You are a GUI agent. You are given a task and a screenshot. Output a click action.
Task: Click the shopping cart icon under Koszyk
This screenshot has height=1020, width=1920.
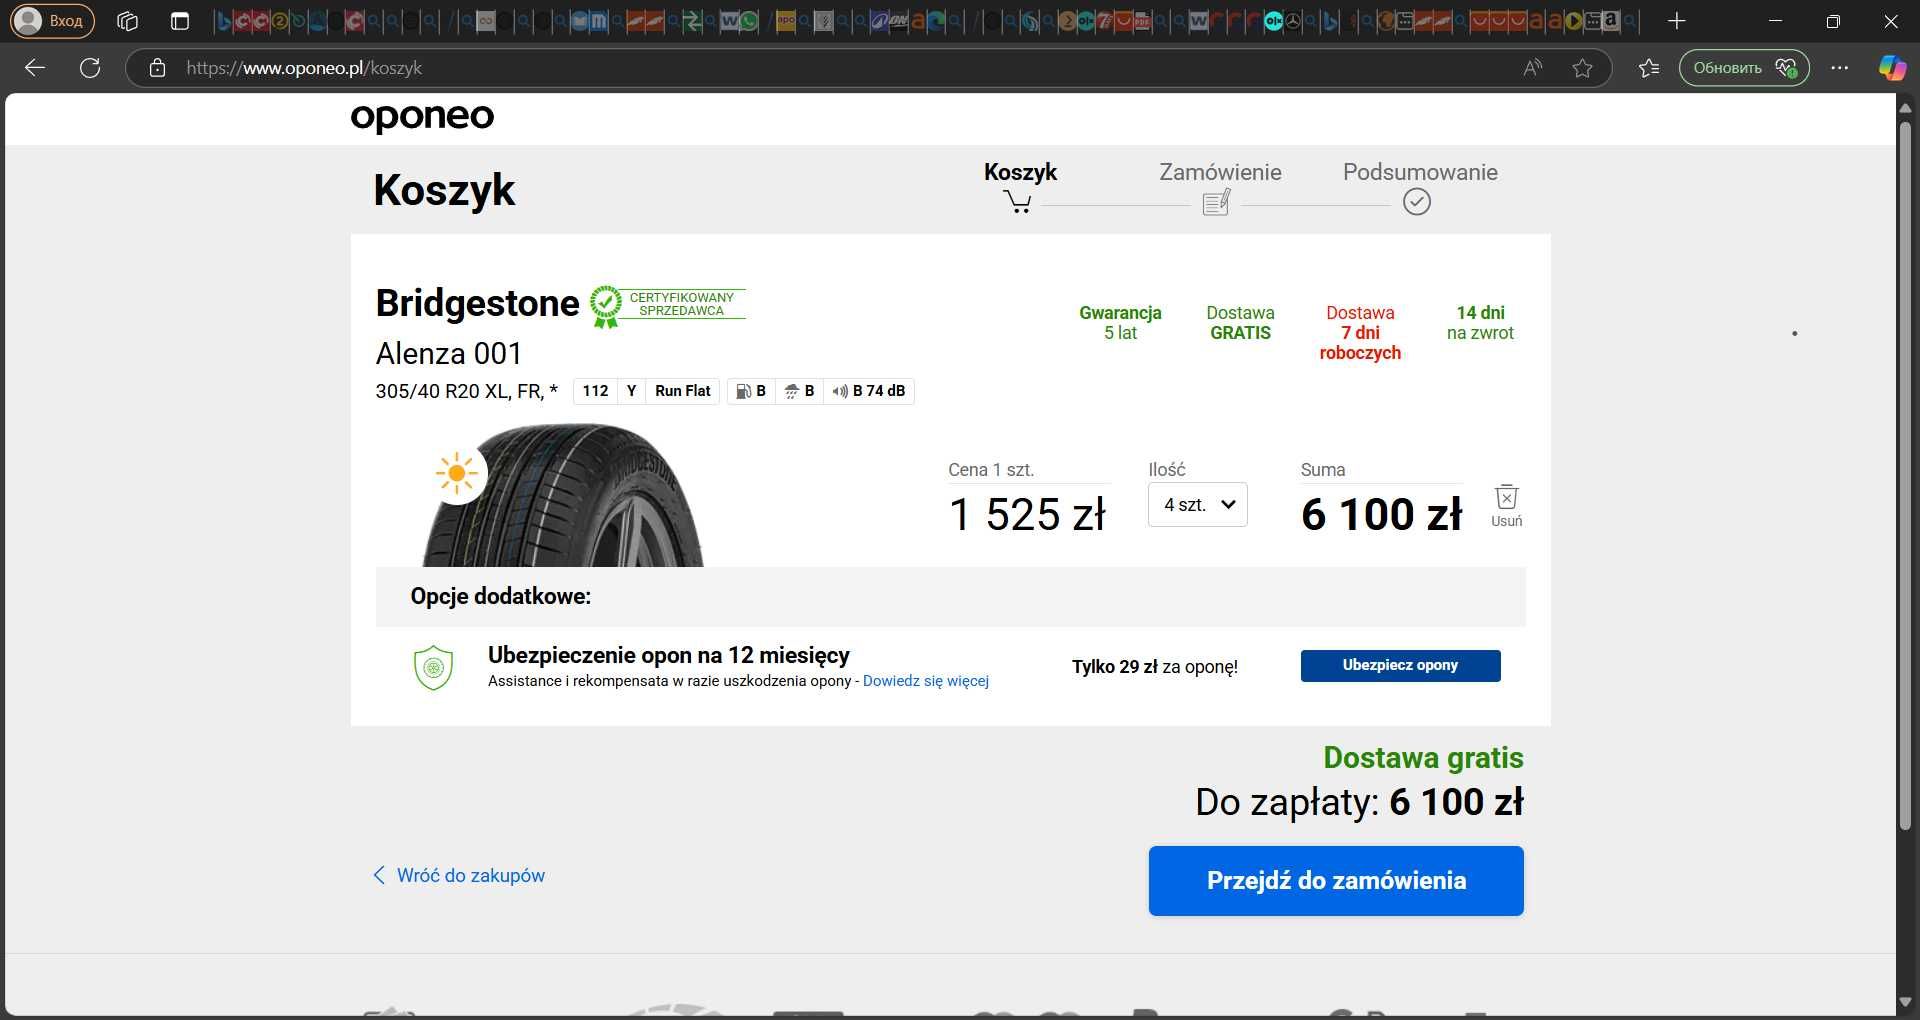[x=1018, y=202]
